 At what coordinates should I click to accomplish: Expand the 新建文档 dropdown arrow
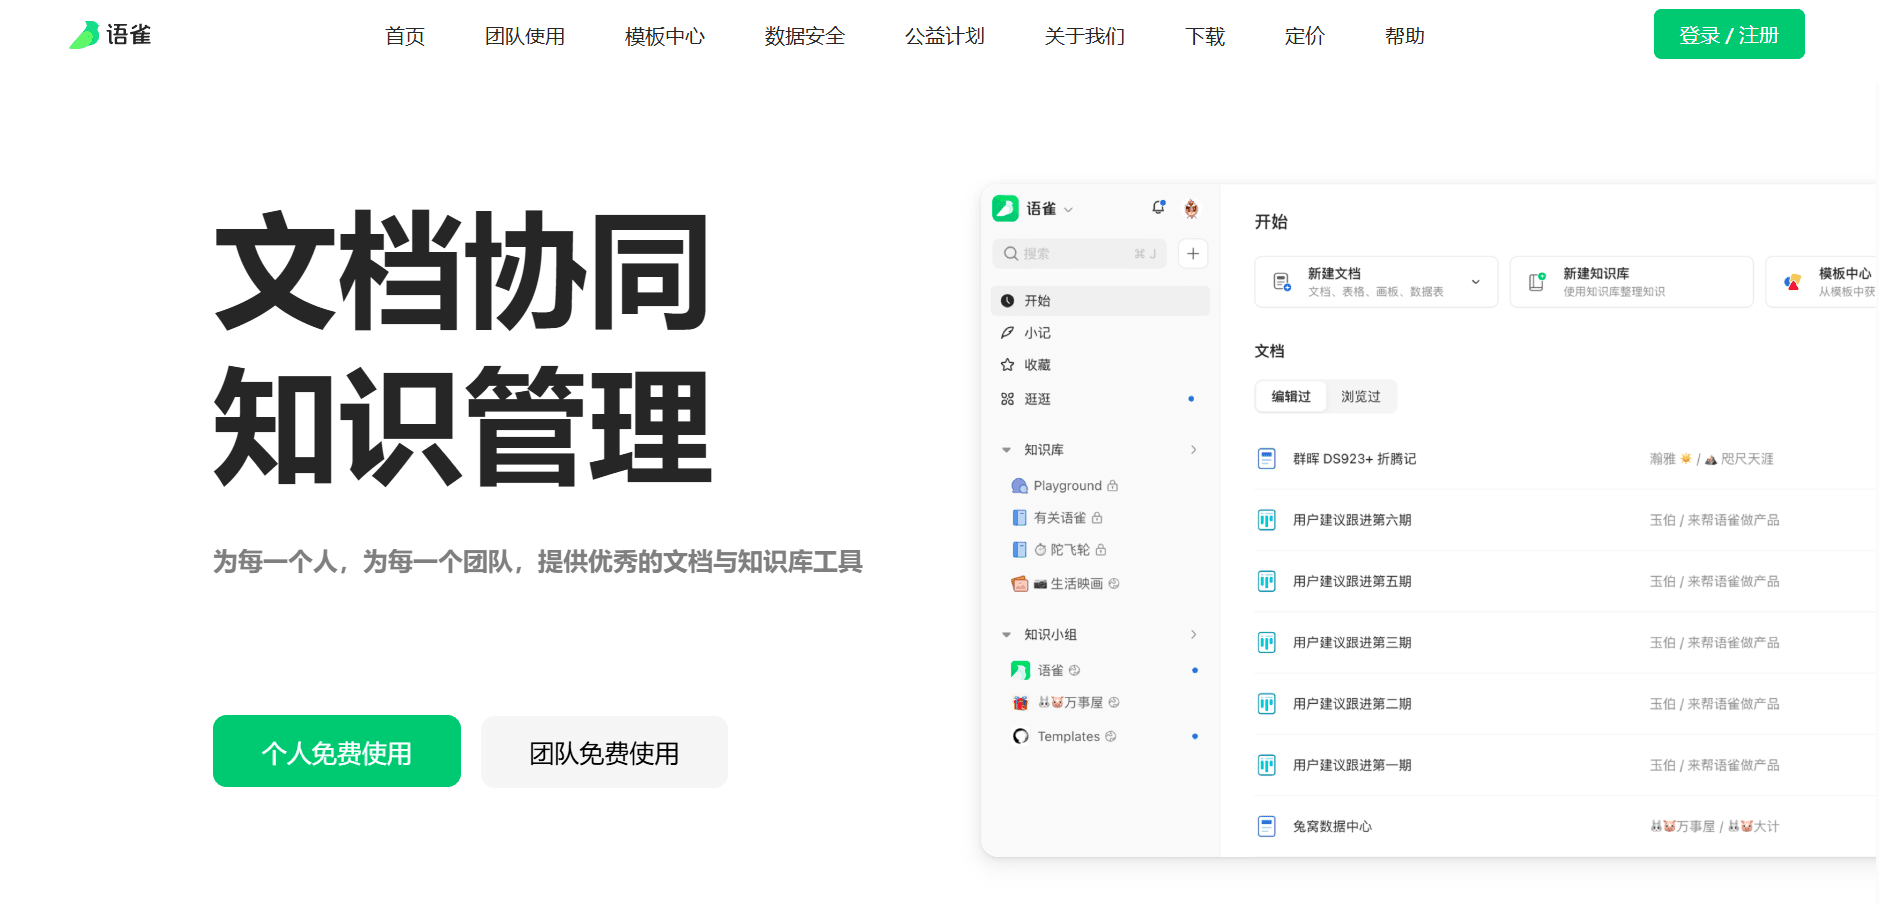(x=1475, y=282)
